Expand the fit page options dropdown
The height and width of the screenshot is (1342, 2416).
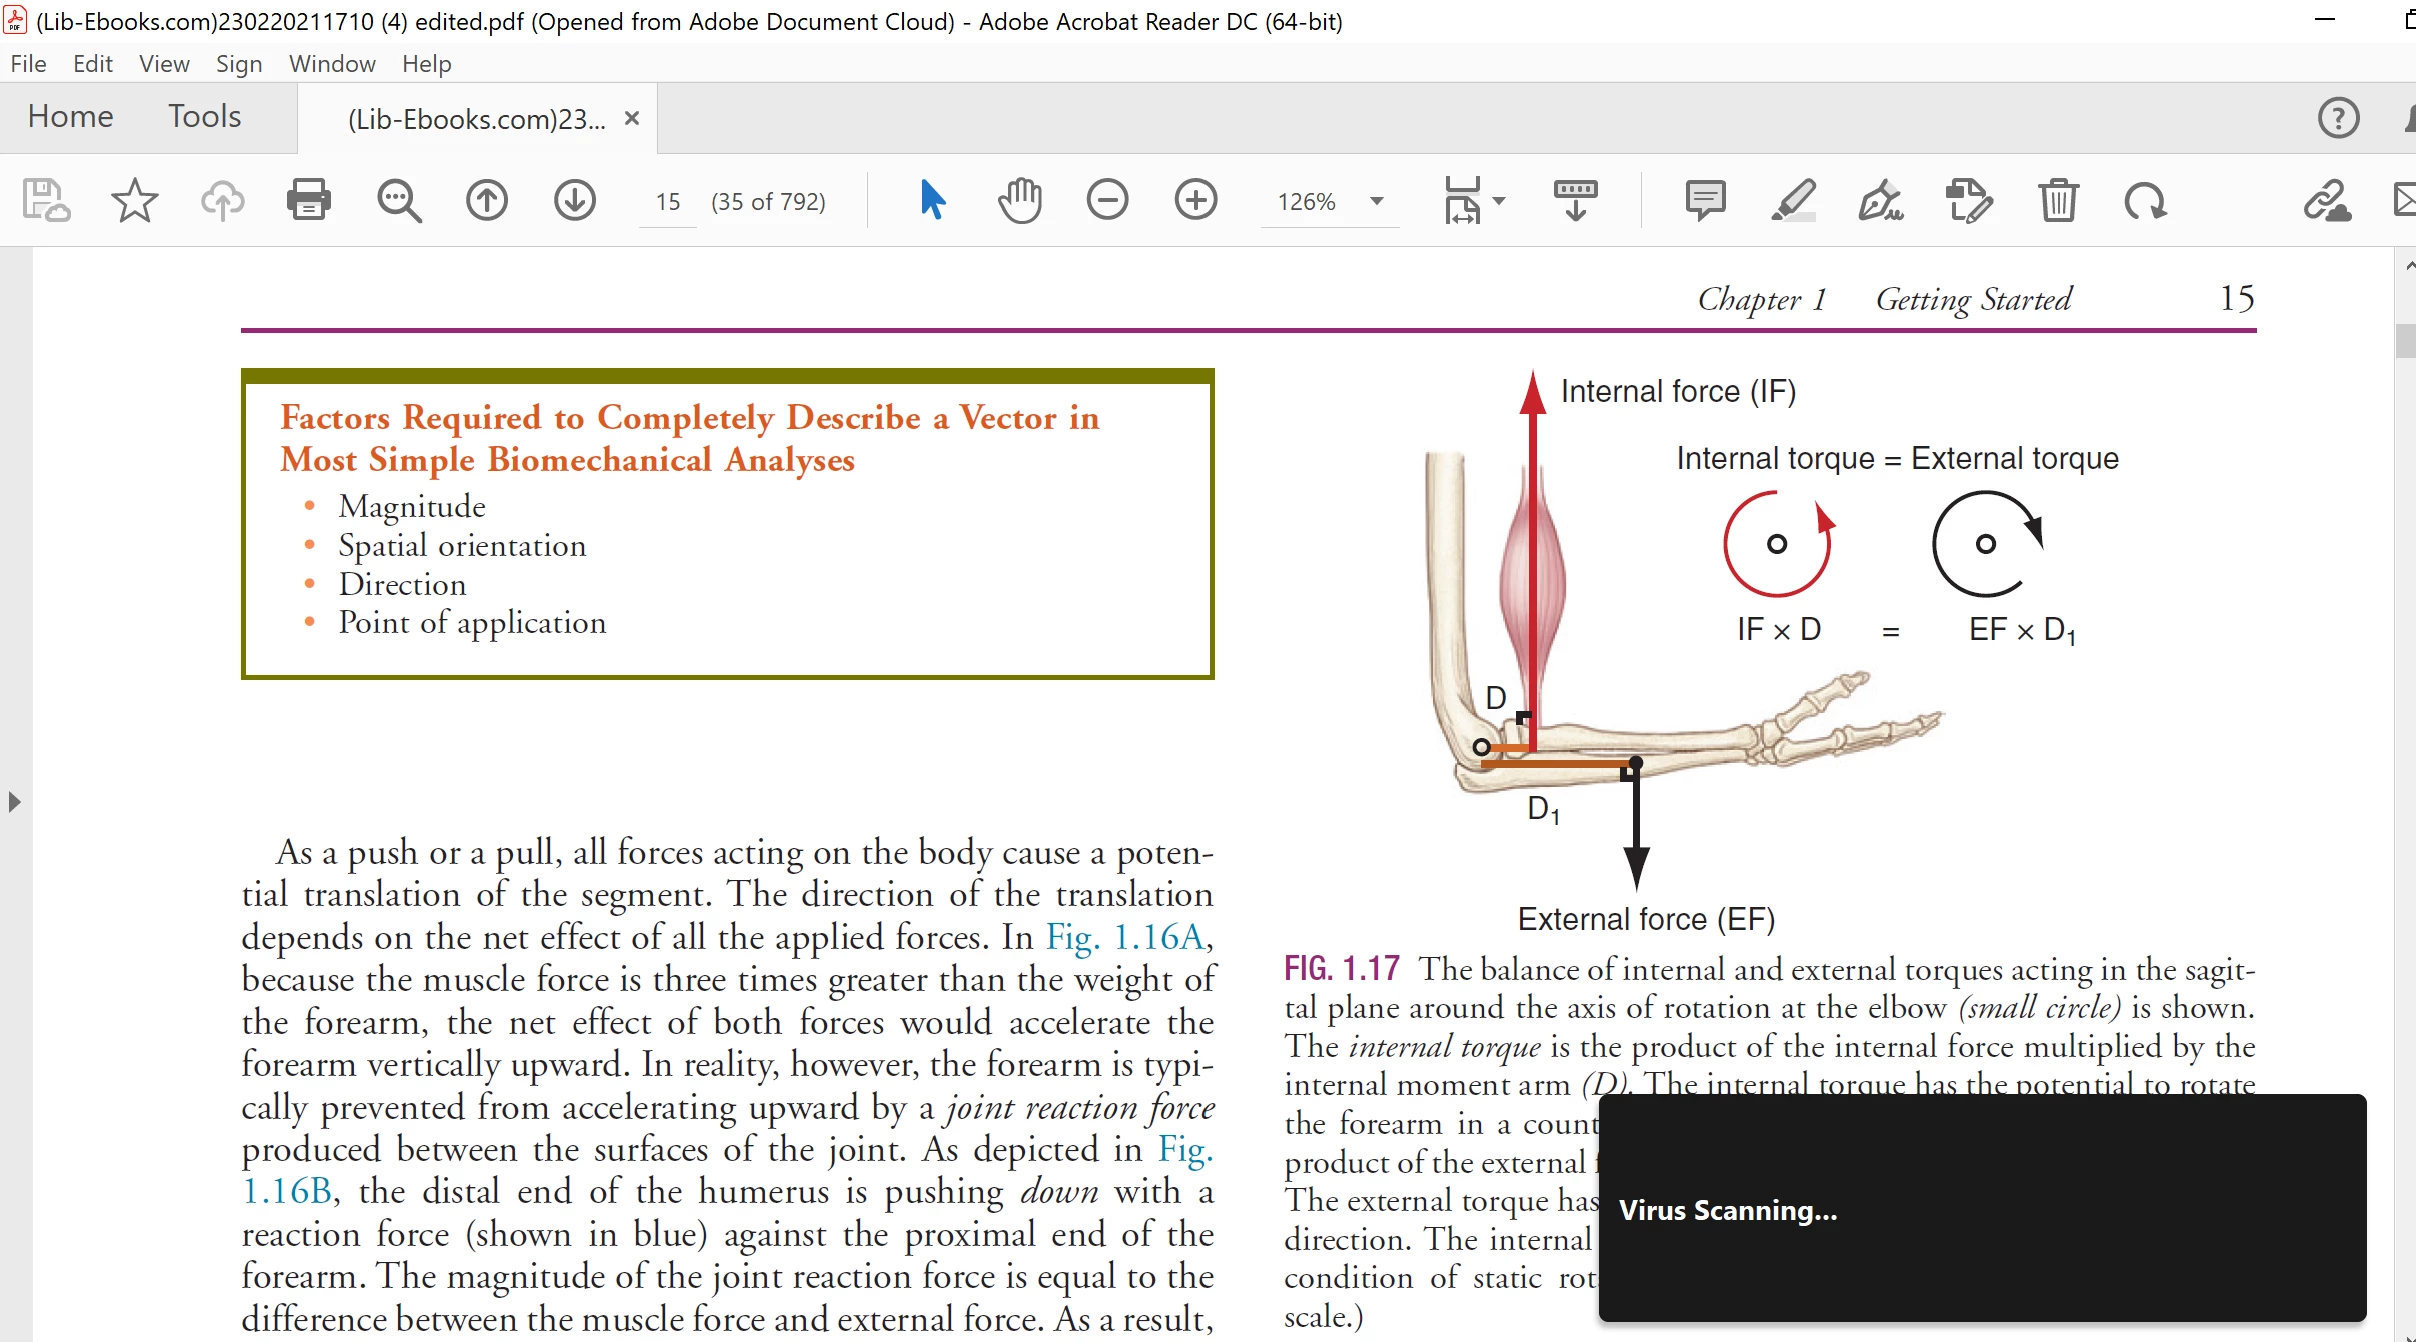1498,201
